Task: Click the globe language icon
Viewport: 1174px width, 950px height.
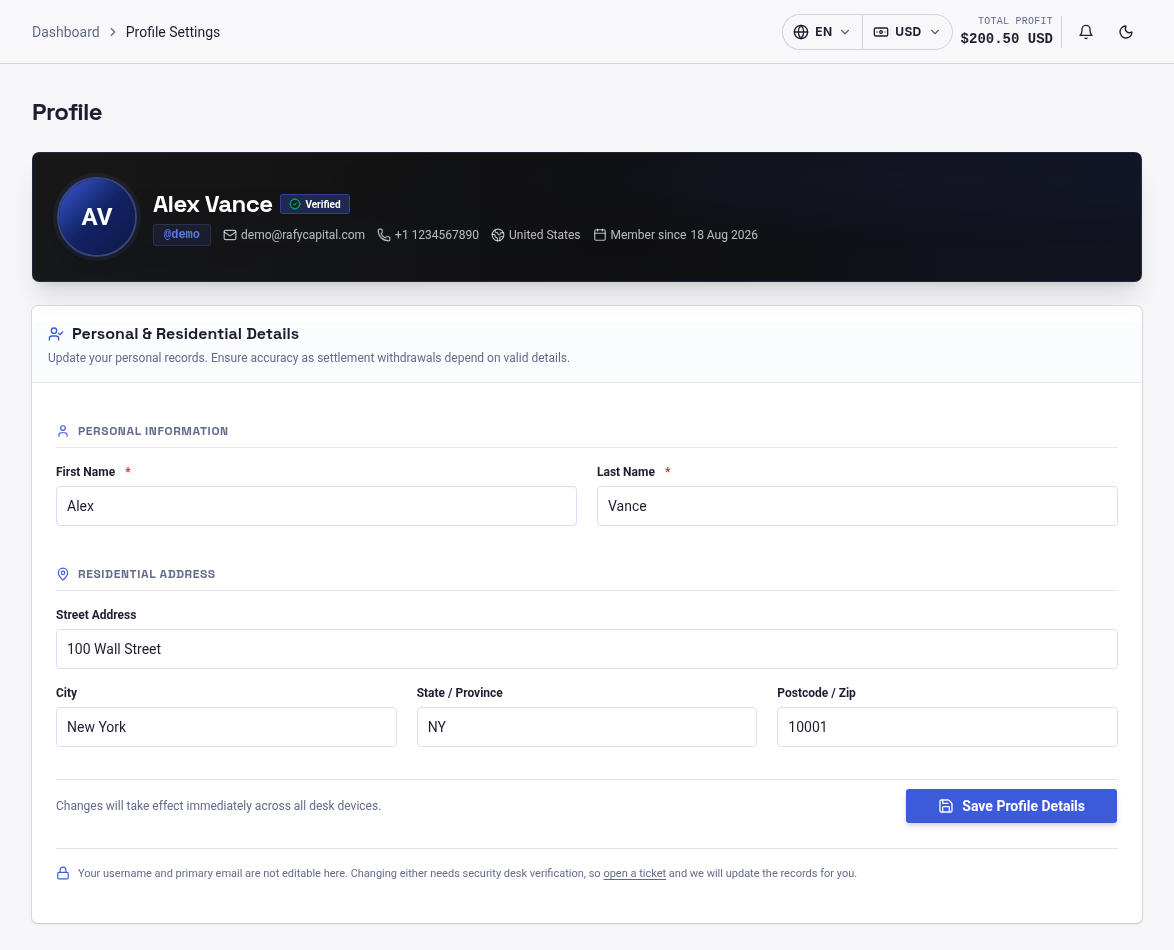Action: pos(800,31)
